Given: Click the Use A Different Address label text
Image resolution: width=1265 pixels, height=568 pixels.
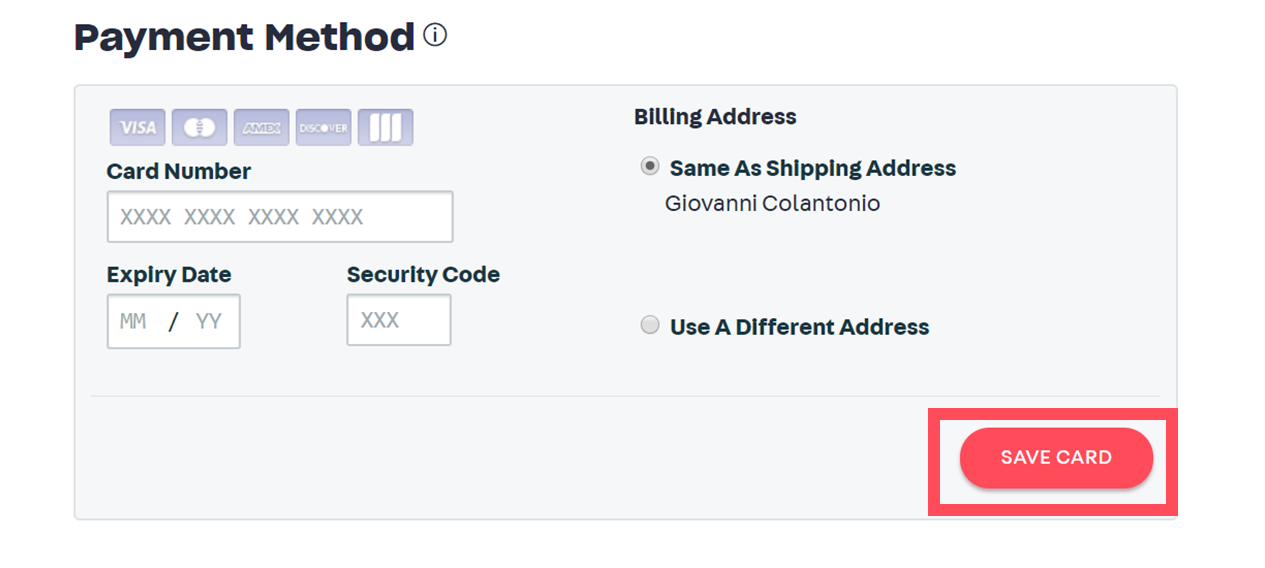Looking at the screenshot, I should [x=799, y=327].
